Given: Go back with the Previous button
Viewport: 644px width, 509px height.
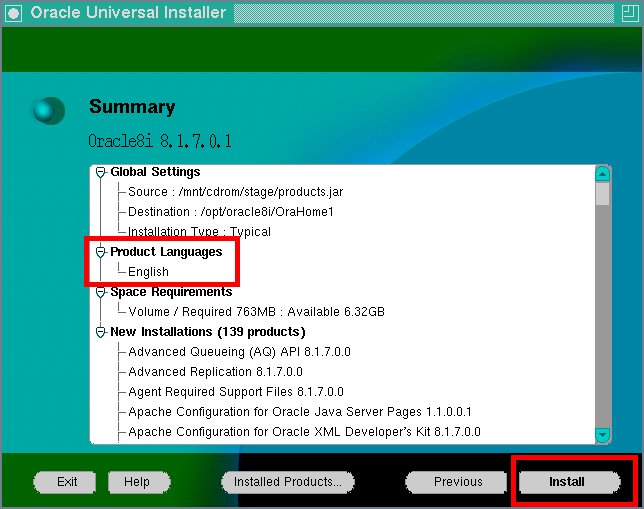Looking at the screenshot, I should pos(456,482).
